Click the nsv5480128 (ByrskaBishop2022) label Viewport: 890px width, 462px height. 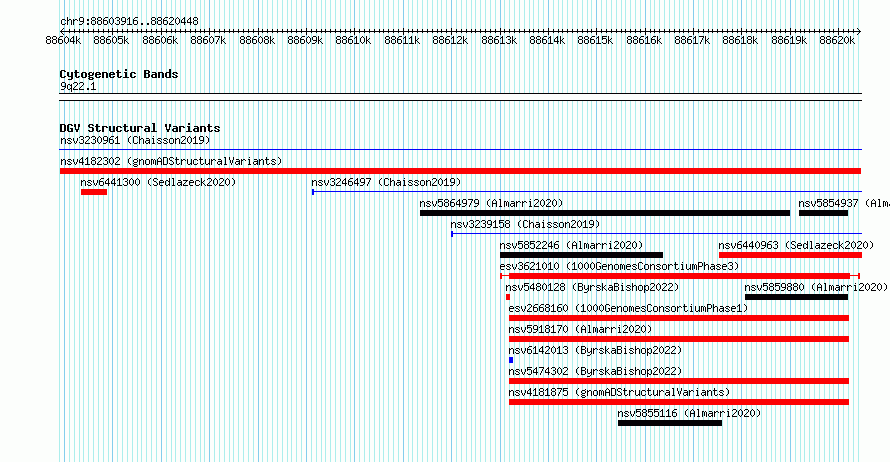click(x=592, y=287)
